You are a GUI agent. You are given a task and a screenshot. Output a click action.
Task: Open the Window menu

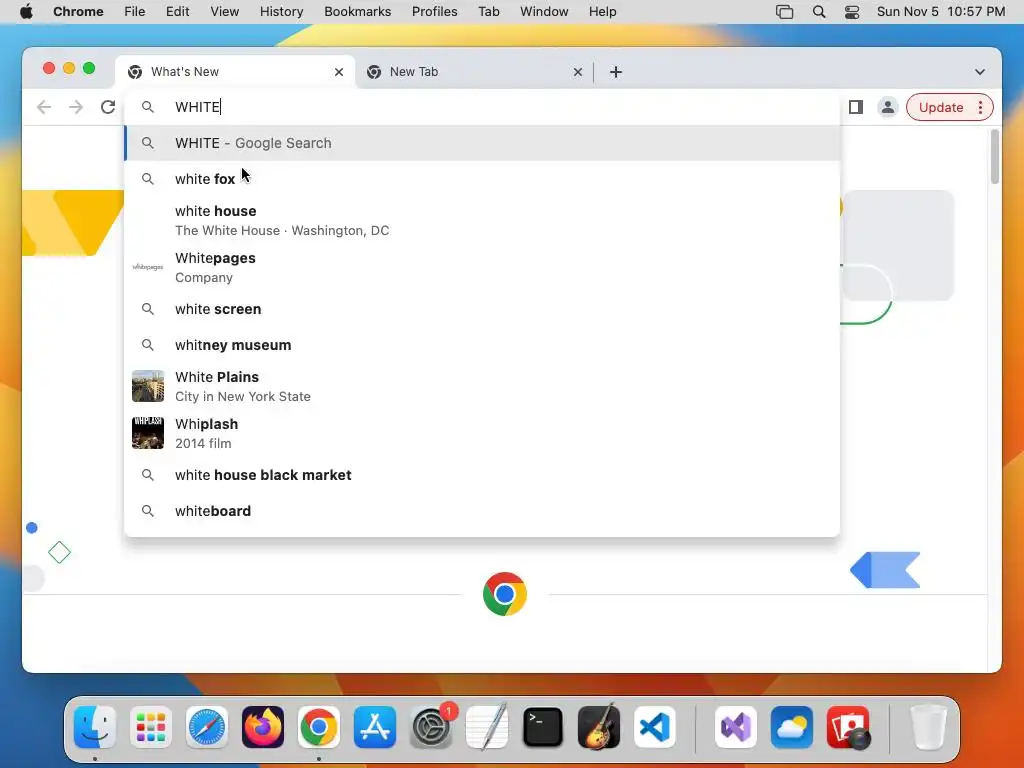coord(544,12)
